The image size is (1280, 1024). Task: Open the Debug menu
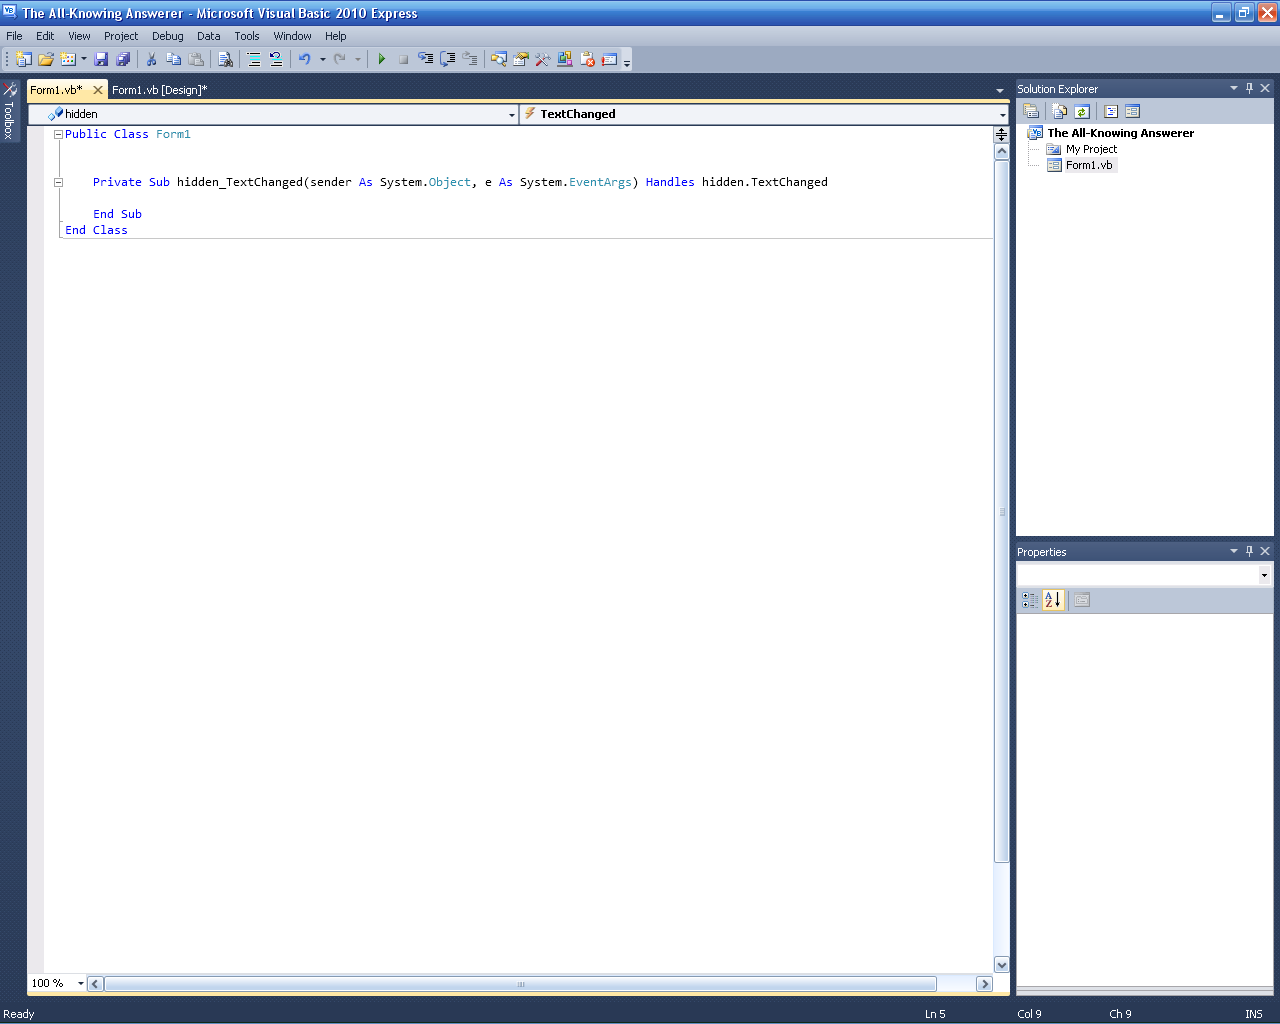coord(167,36)
